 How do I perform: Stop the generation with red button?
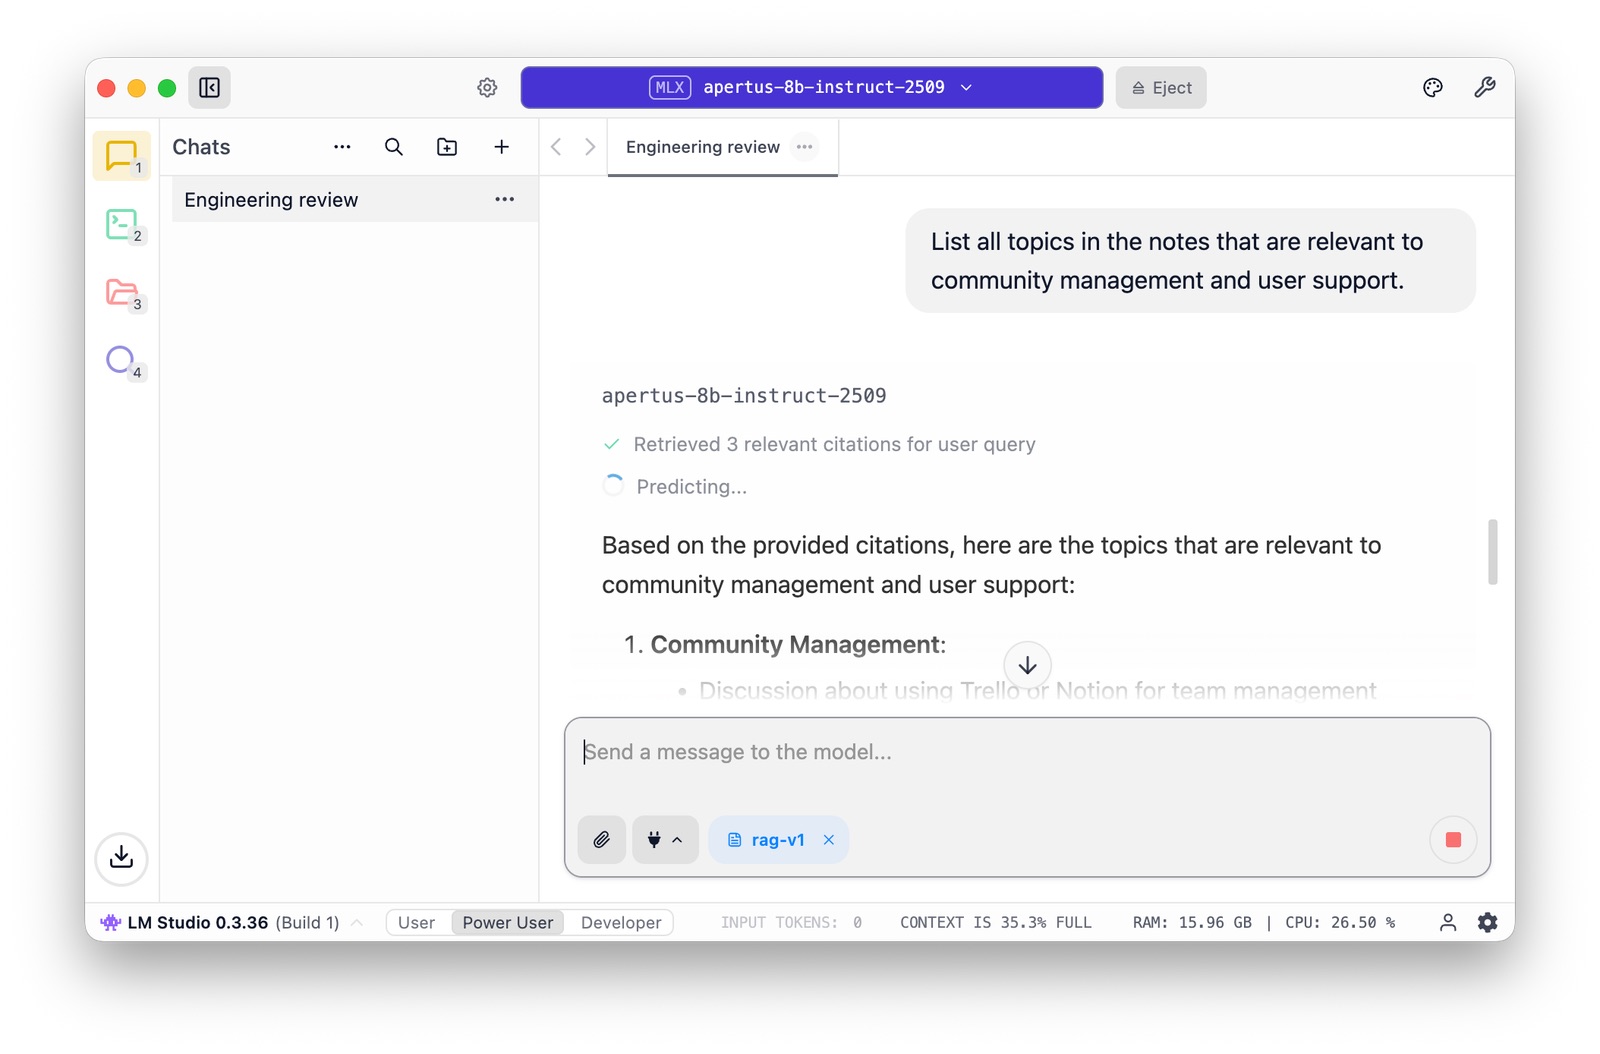[1453, 840]
